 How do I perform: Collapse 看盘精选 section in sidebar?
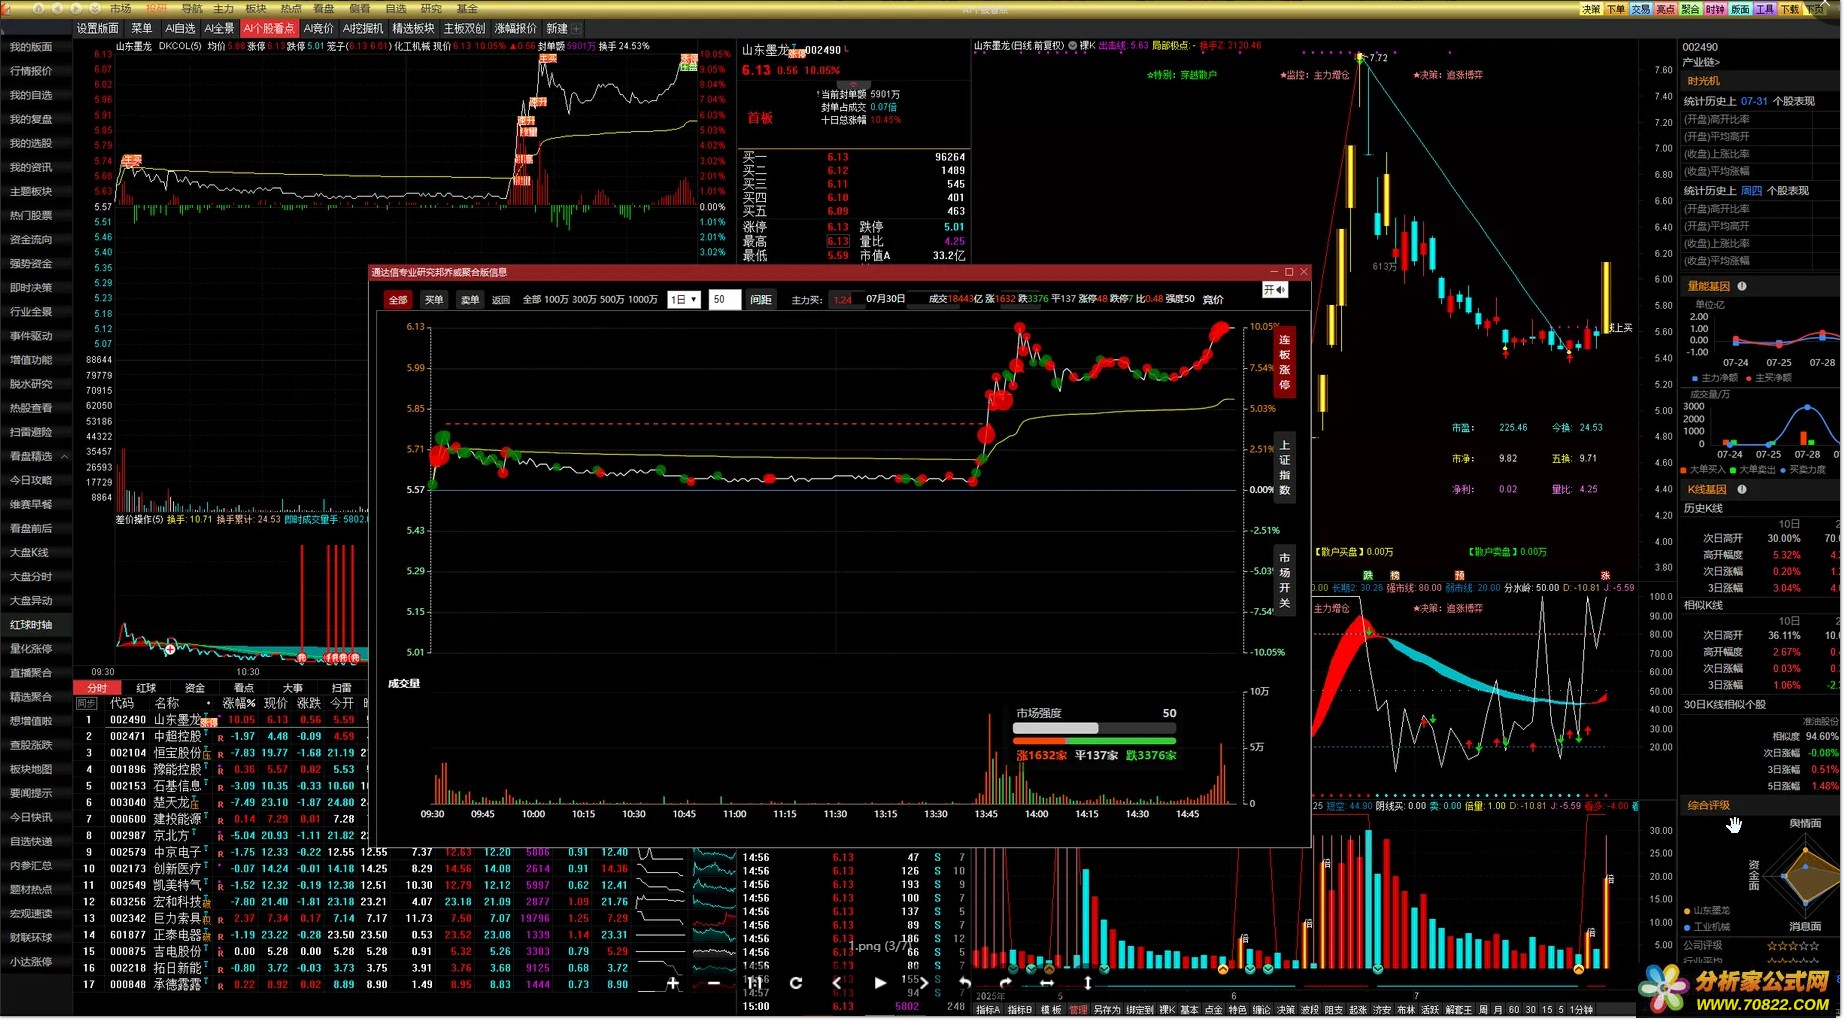(36, 457)
